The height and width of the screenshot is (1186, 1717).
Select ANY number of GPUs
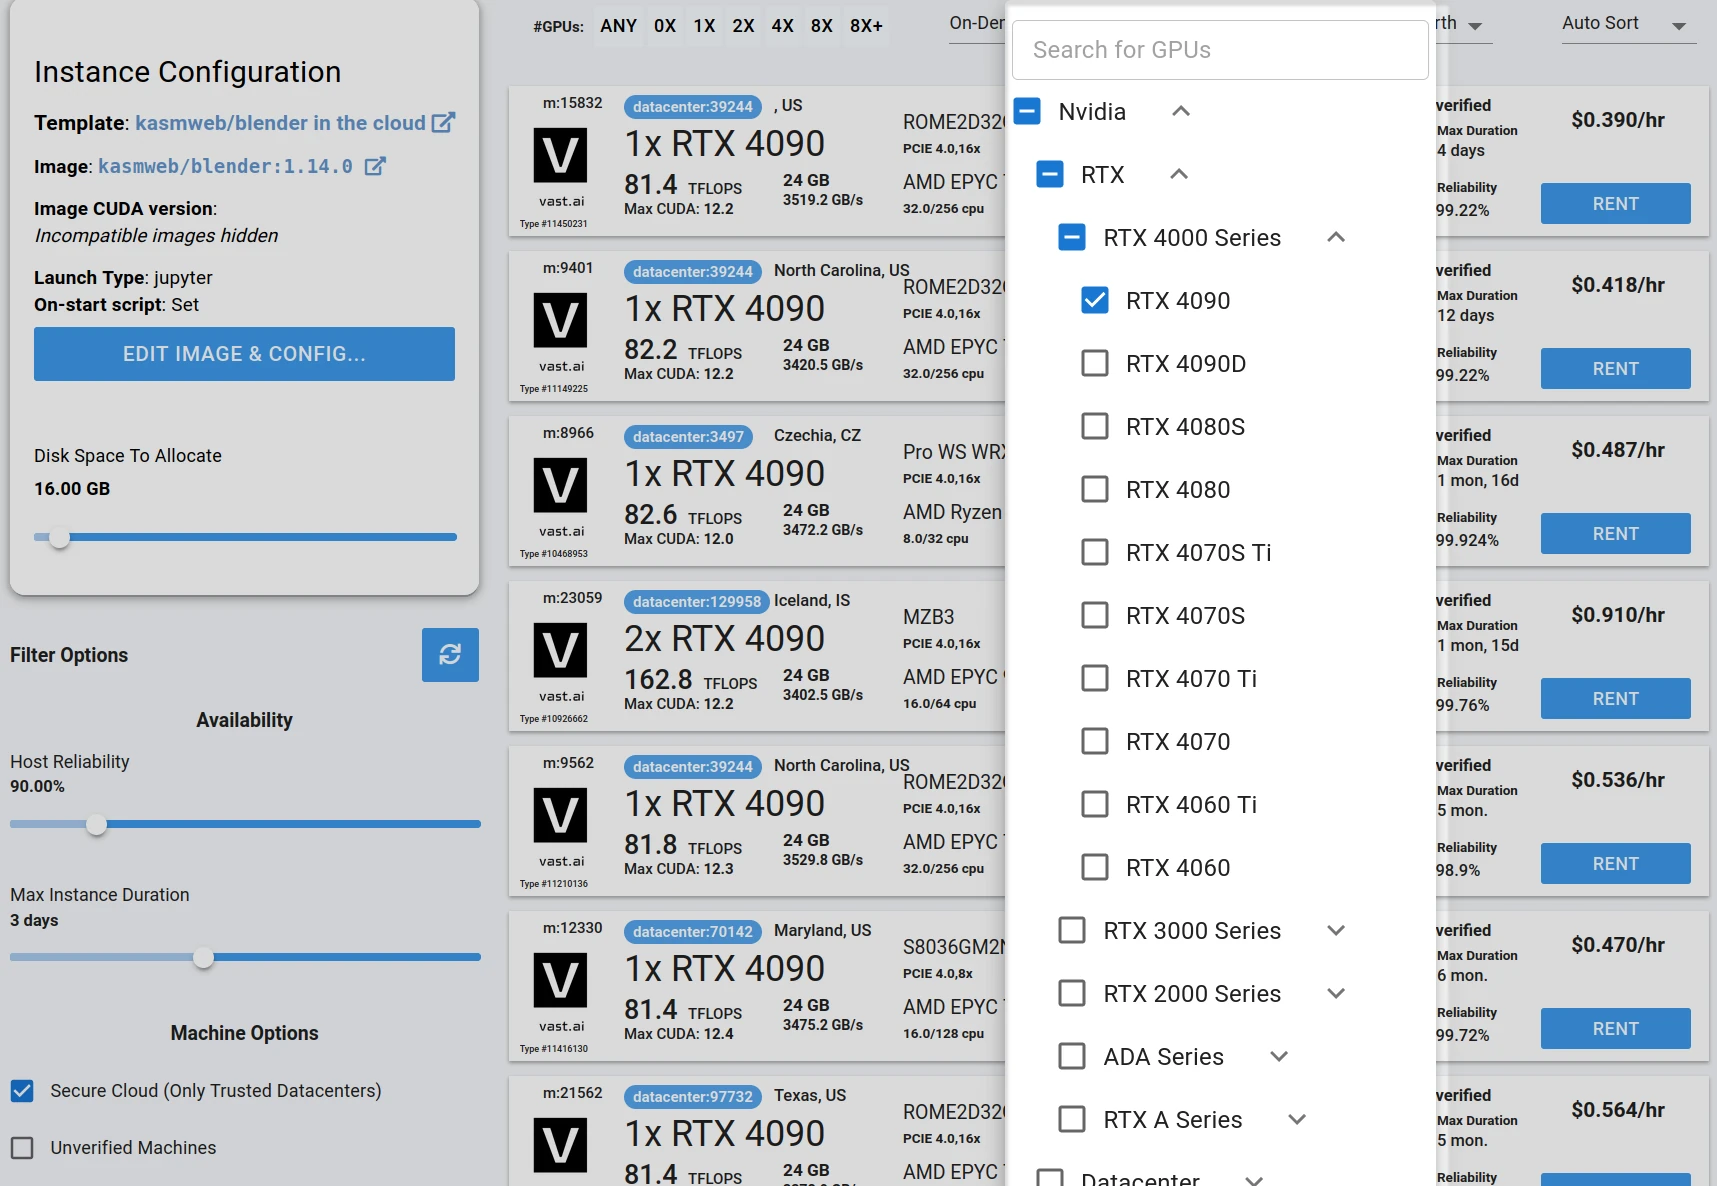tap(619, 26)
